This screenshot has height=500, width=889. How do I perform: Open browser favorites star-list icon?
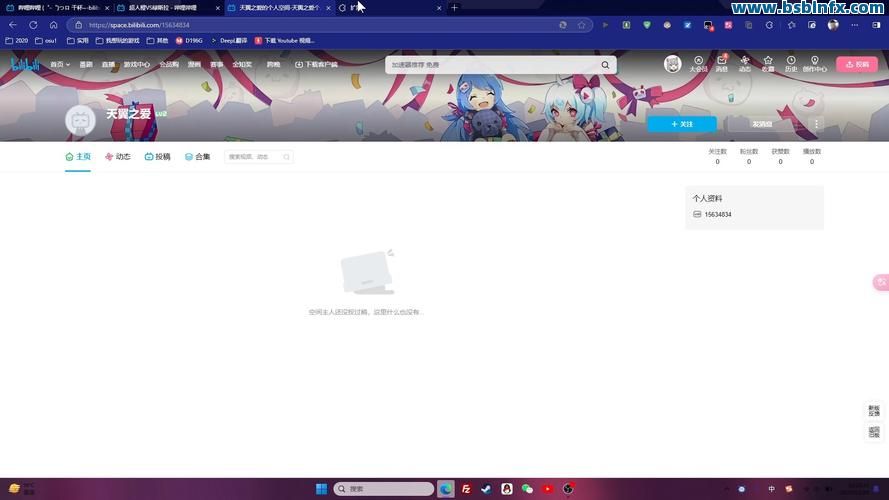tap(791, 25)
